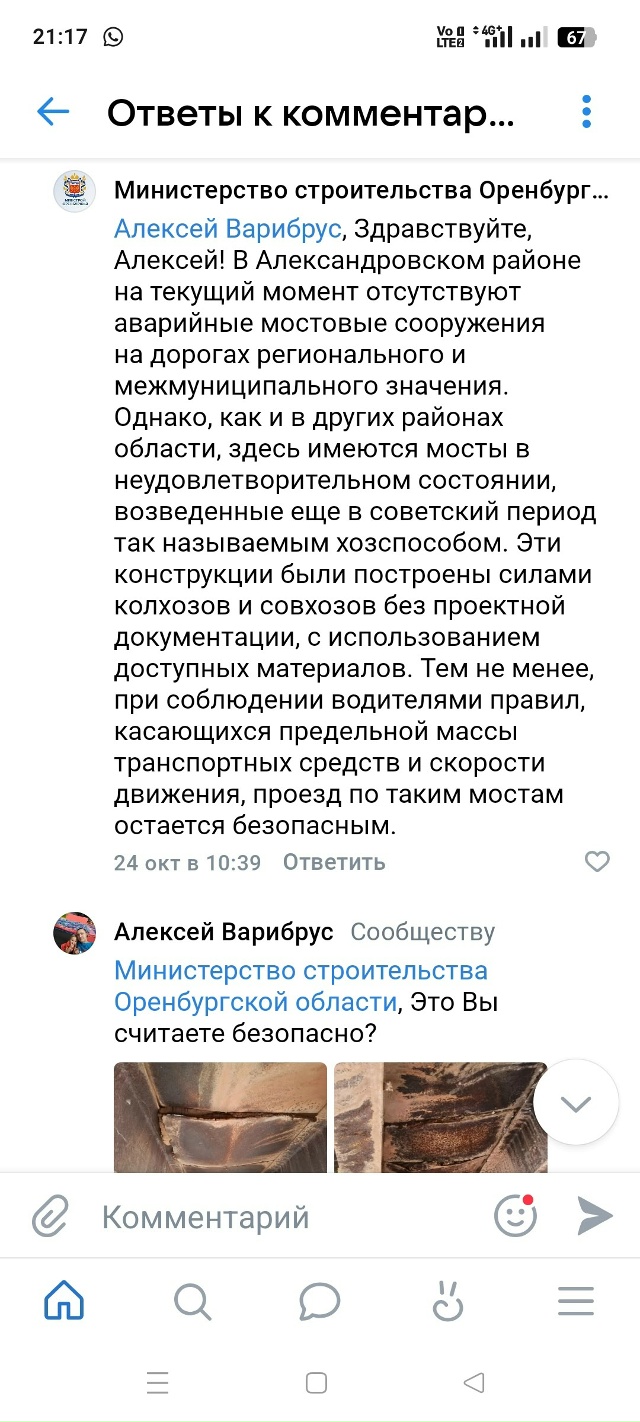Open Android recent apps via square button

pyautogui.click(x=316, y=1385)
